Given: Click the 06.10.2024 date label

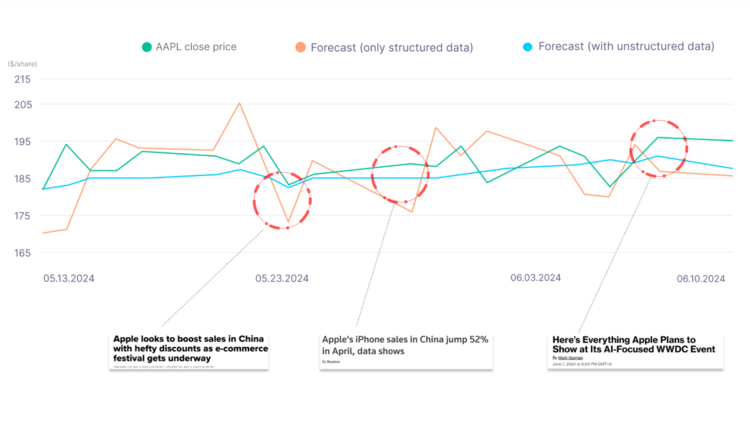Looking at the screenshot, I should [698, 279].
